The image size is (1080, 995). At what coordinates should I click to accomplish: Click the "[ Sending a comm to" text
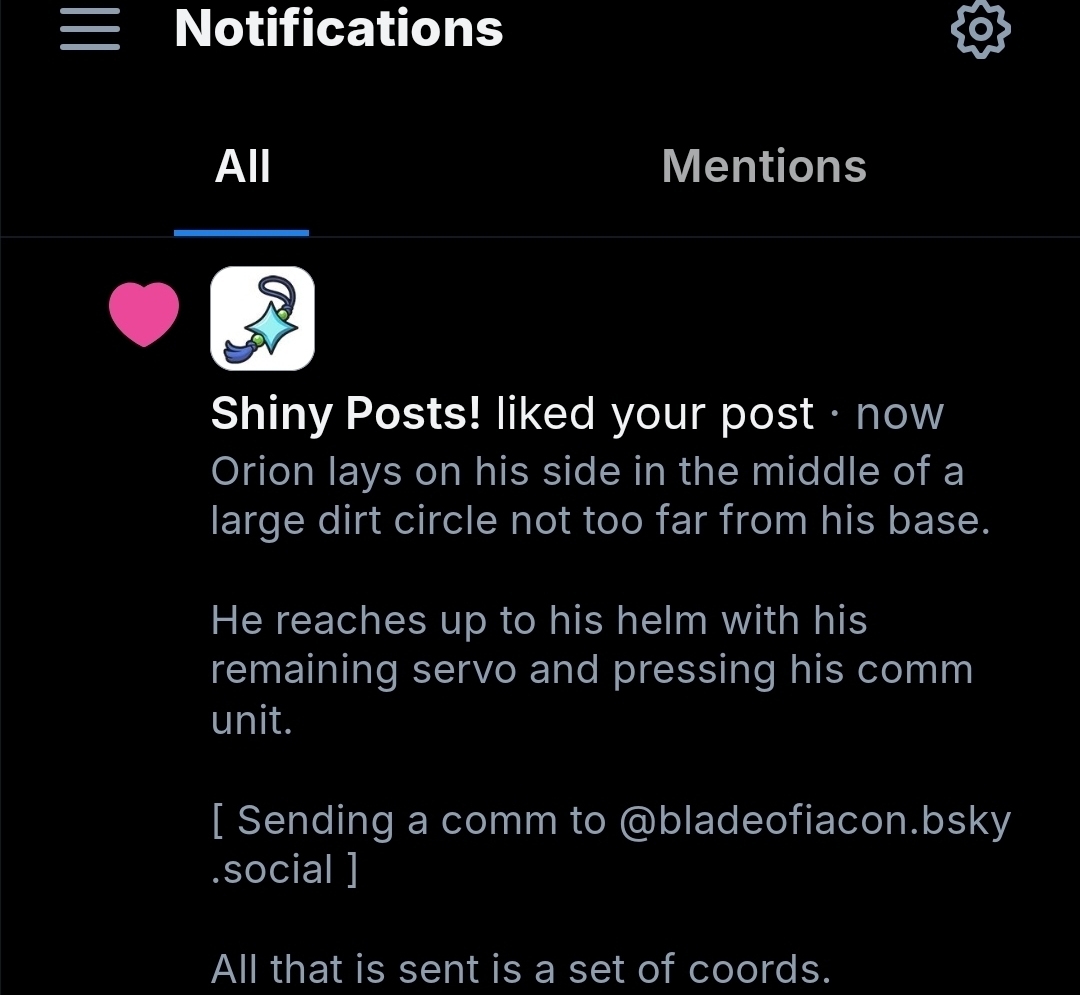408,821
